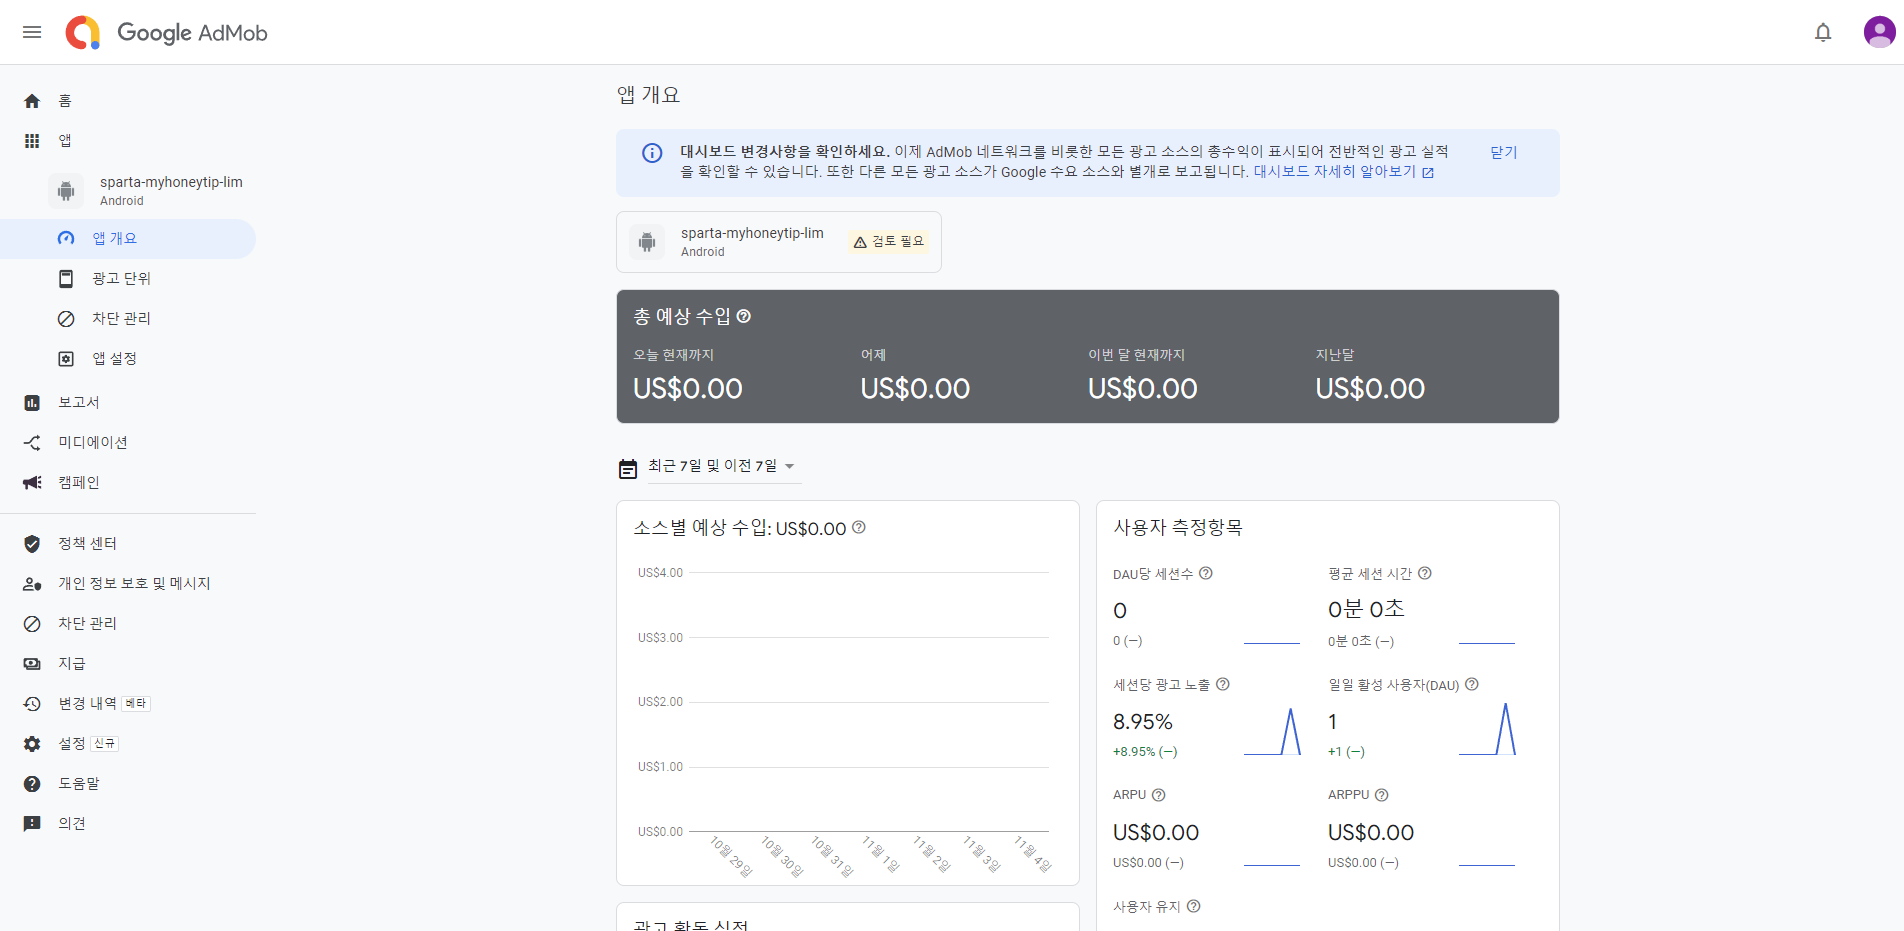
Task: Click the 도움말 help icon
Action: point(32,784)
